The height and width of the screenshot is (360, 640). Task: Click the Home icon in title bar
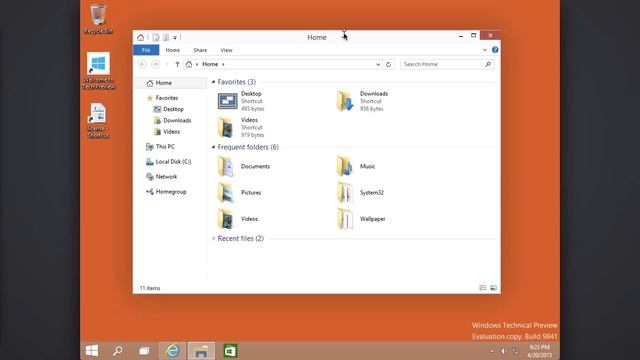(140, 38)
